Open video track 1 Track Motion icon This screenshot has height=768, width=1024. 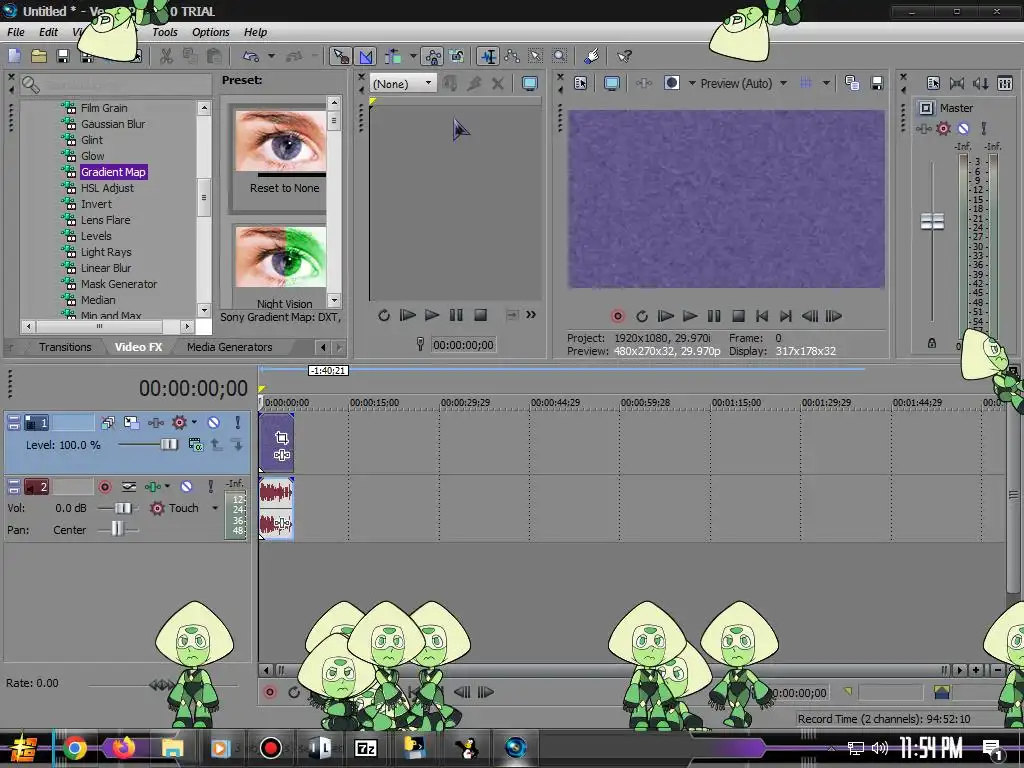131,423
